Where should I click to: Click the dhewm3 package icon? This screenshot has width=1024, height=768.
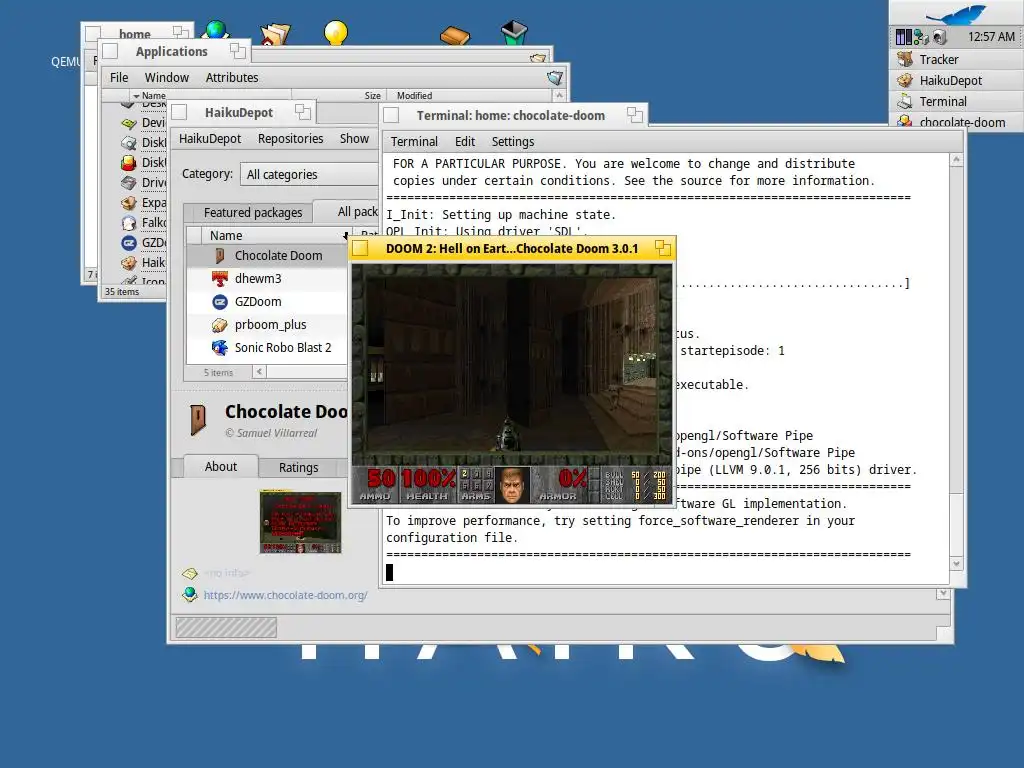coord(220,279)
